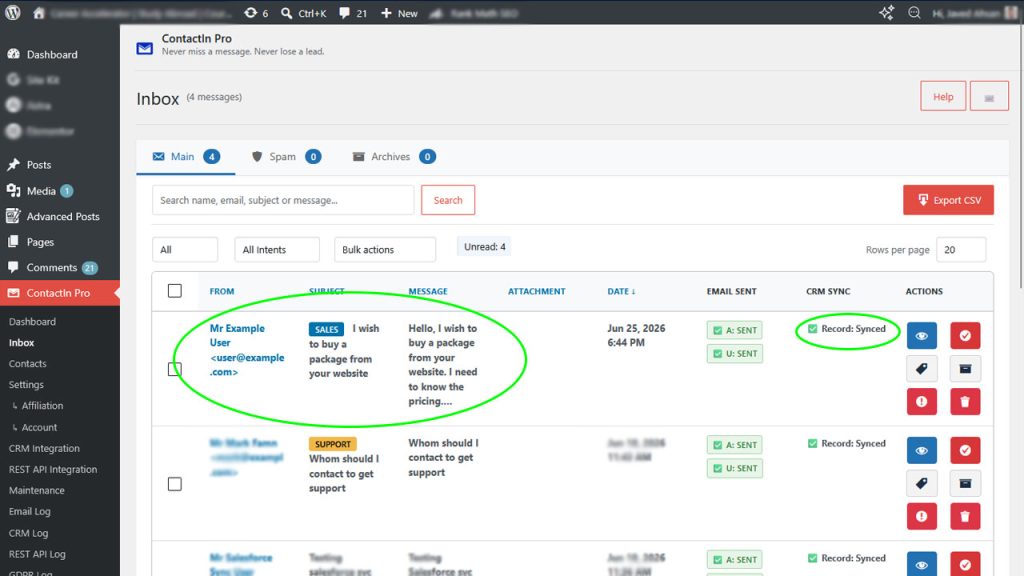Open the Bulk actions dropdown
The width and height of the screenshot is (1024, 576).
(x=385, y=249)
